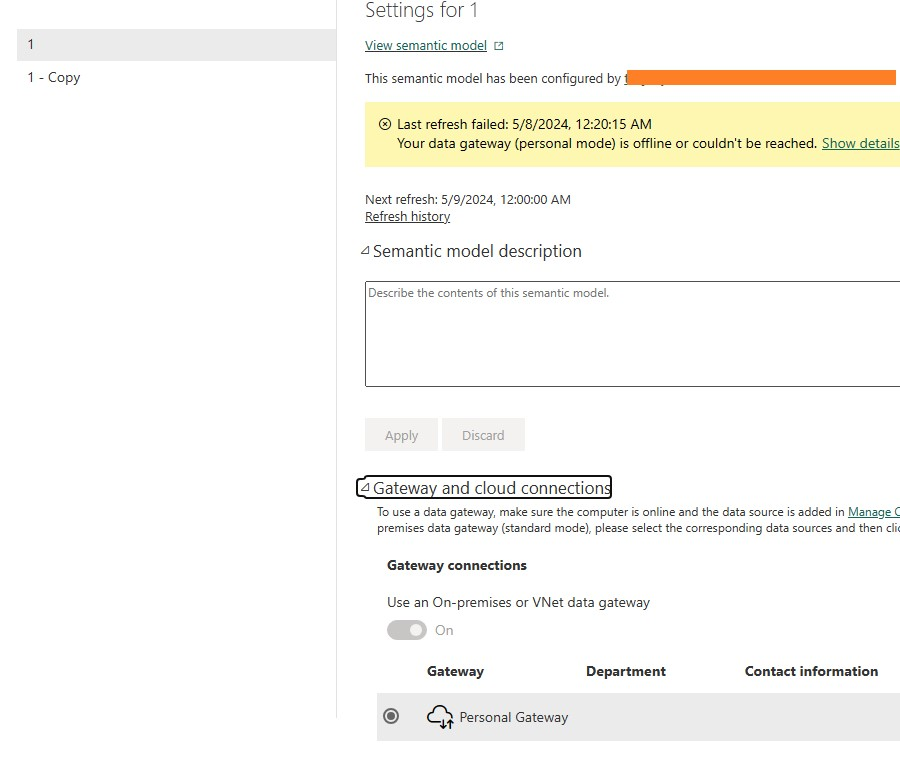The image size is (900, 767).
Task: Click the "Personal Gateway" row text
Action: (514, 717)
